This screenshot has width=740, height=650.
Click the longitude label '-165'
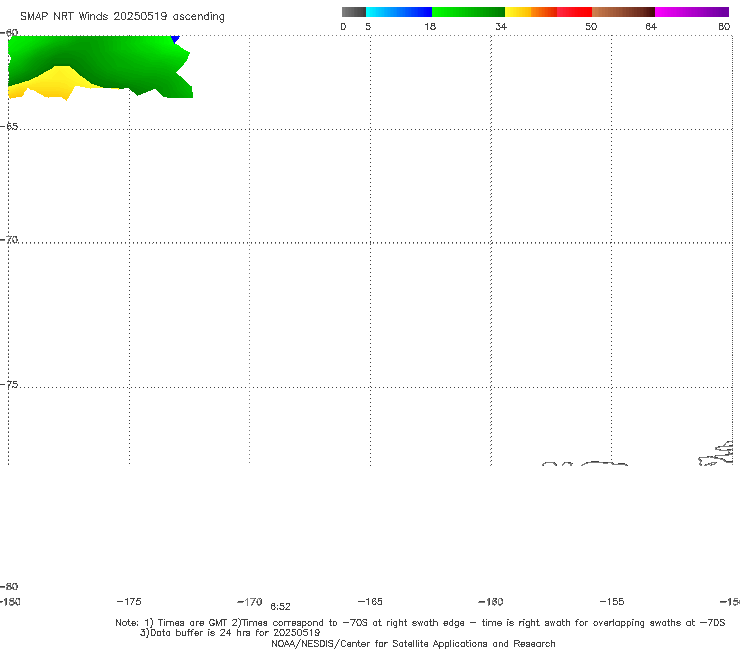point(370,601)
